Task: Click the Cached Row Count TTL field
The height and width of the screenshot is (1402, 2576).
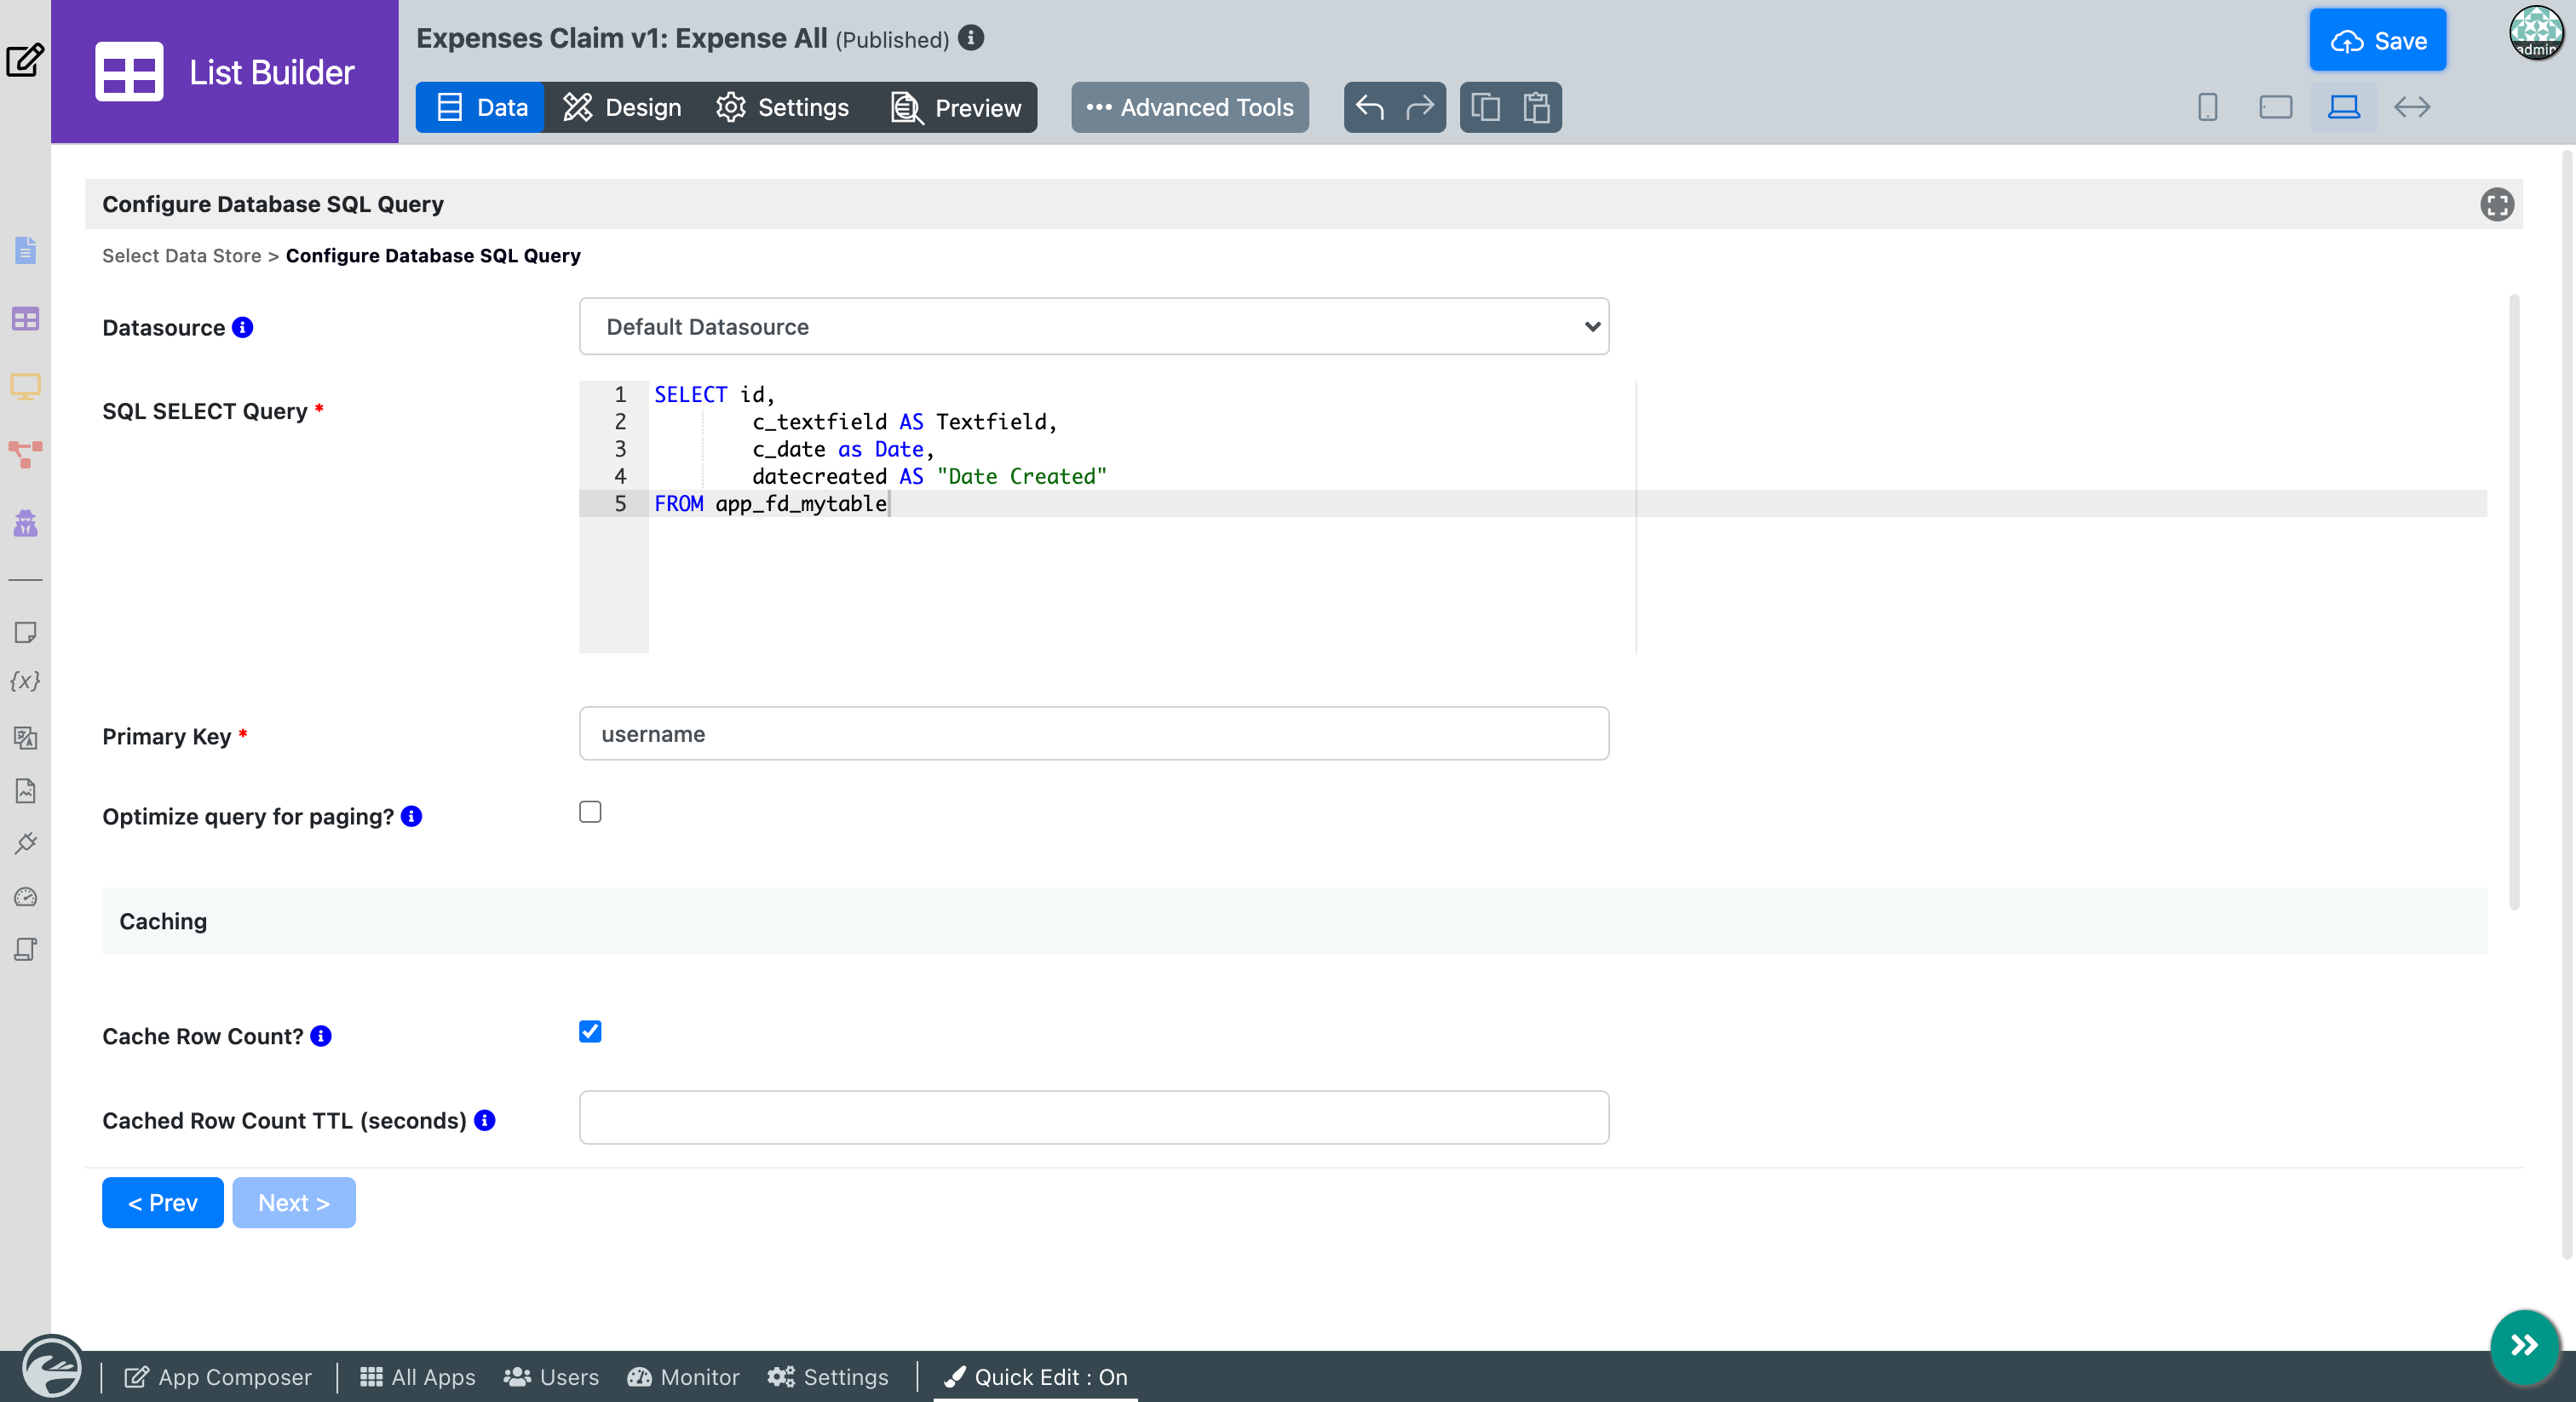Action: pyautogui.click(x=1093, y=1118)
